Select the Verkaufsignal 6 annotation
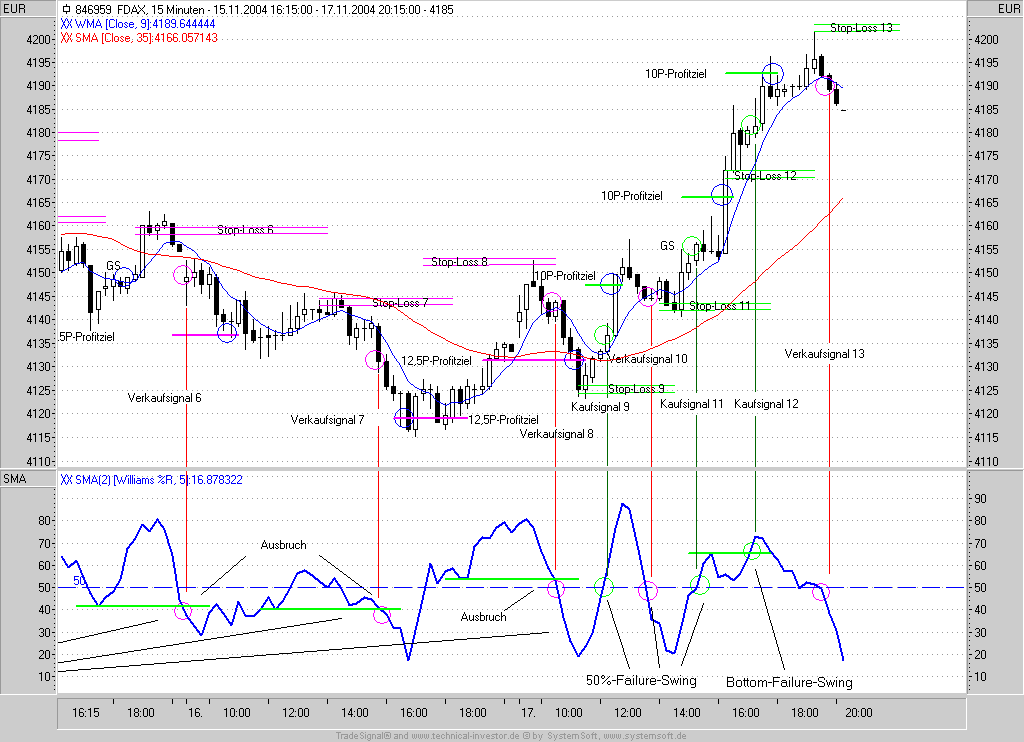Image resolution: width=1024 pixels, height=742 pixels. pos(165,398)
